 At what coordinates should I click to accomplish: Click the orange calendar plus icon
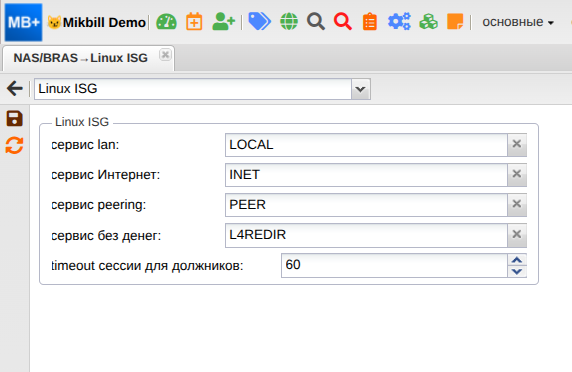click(194, 22)
